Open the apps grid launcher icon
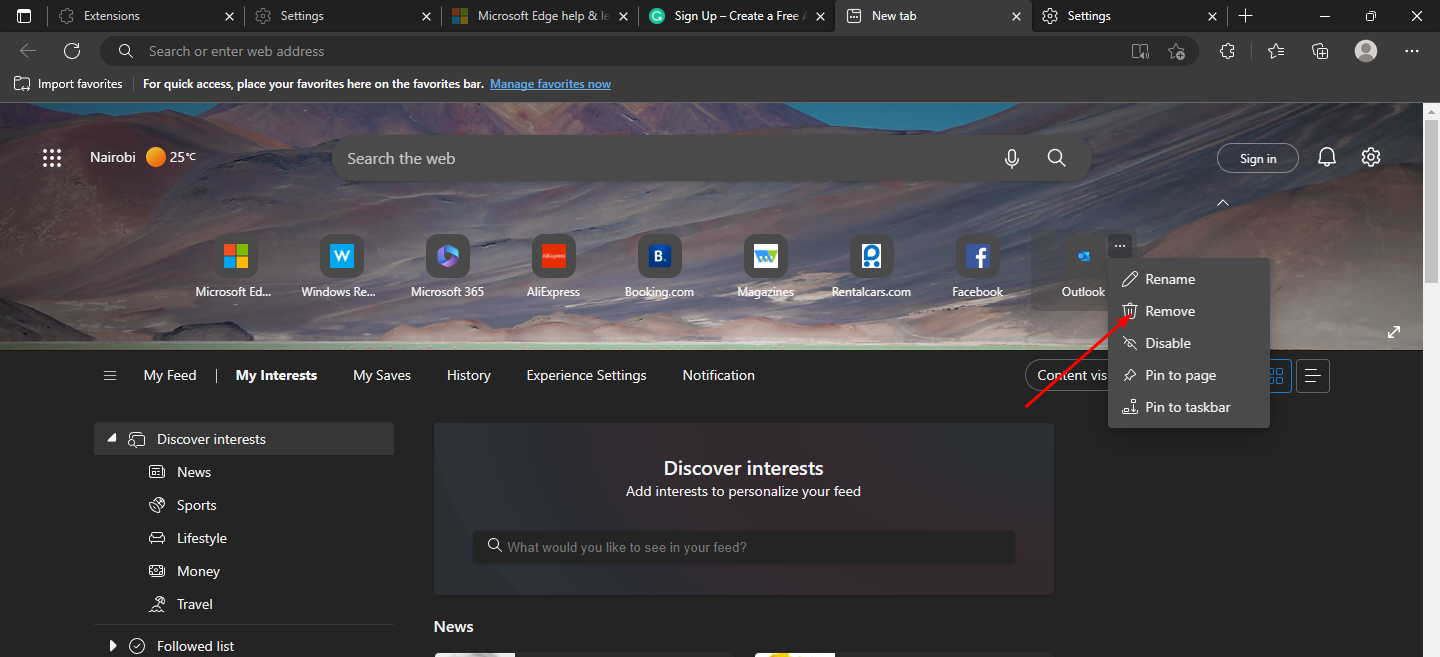The height and width of the screenshot is (657, 1440). tap(52, 157)
